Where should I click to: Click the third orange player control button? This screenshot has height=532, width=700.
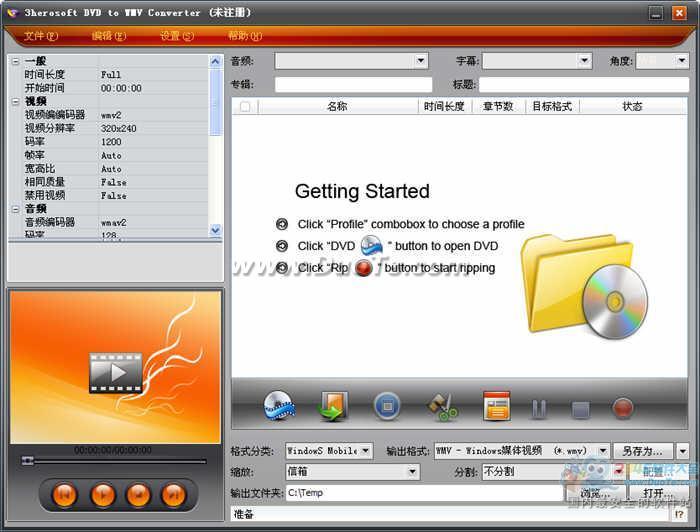click(138, 495)
